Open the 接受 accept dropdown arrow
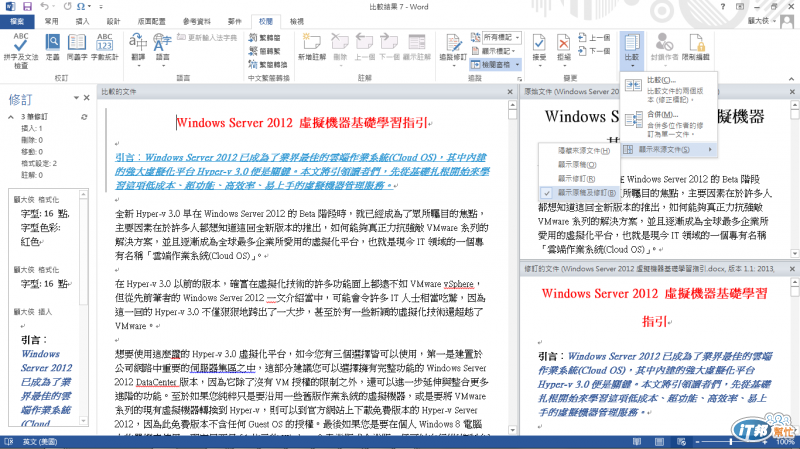The width and height of the screenshot is (800, 449). click(539, 65)
